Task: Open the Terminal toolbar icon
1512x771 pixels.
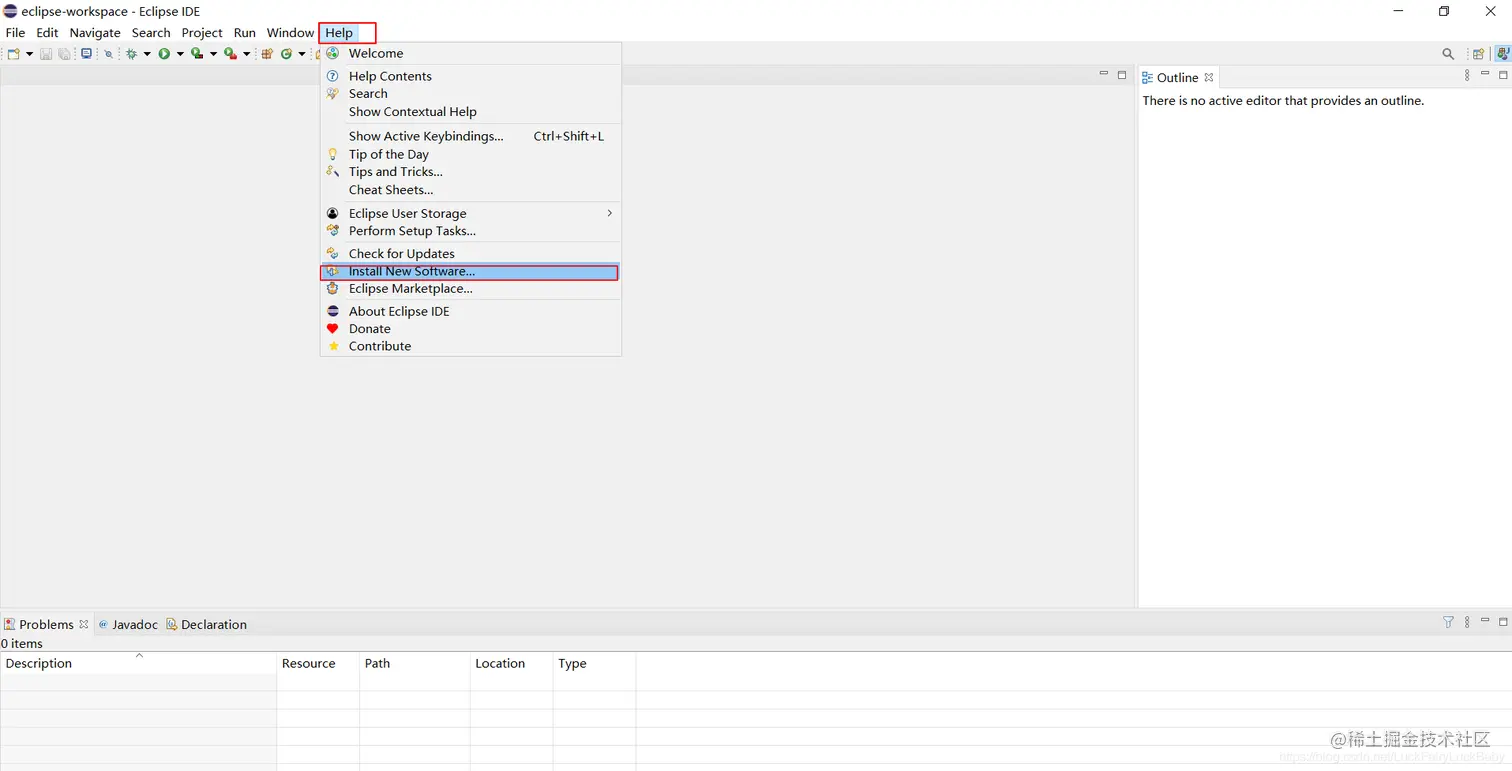Action: (x=87, y=54)
